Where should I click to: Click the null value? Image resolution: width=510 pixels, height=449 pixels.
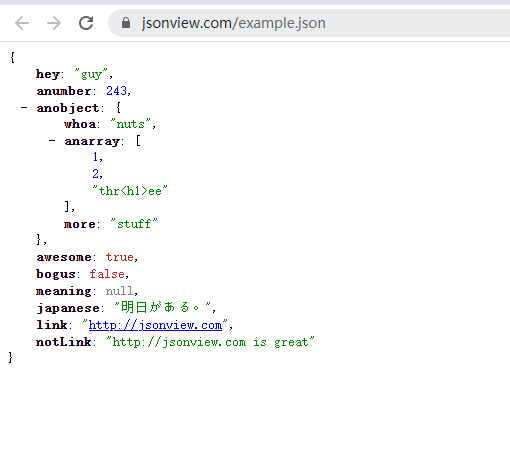coord(120,291)
